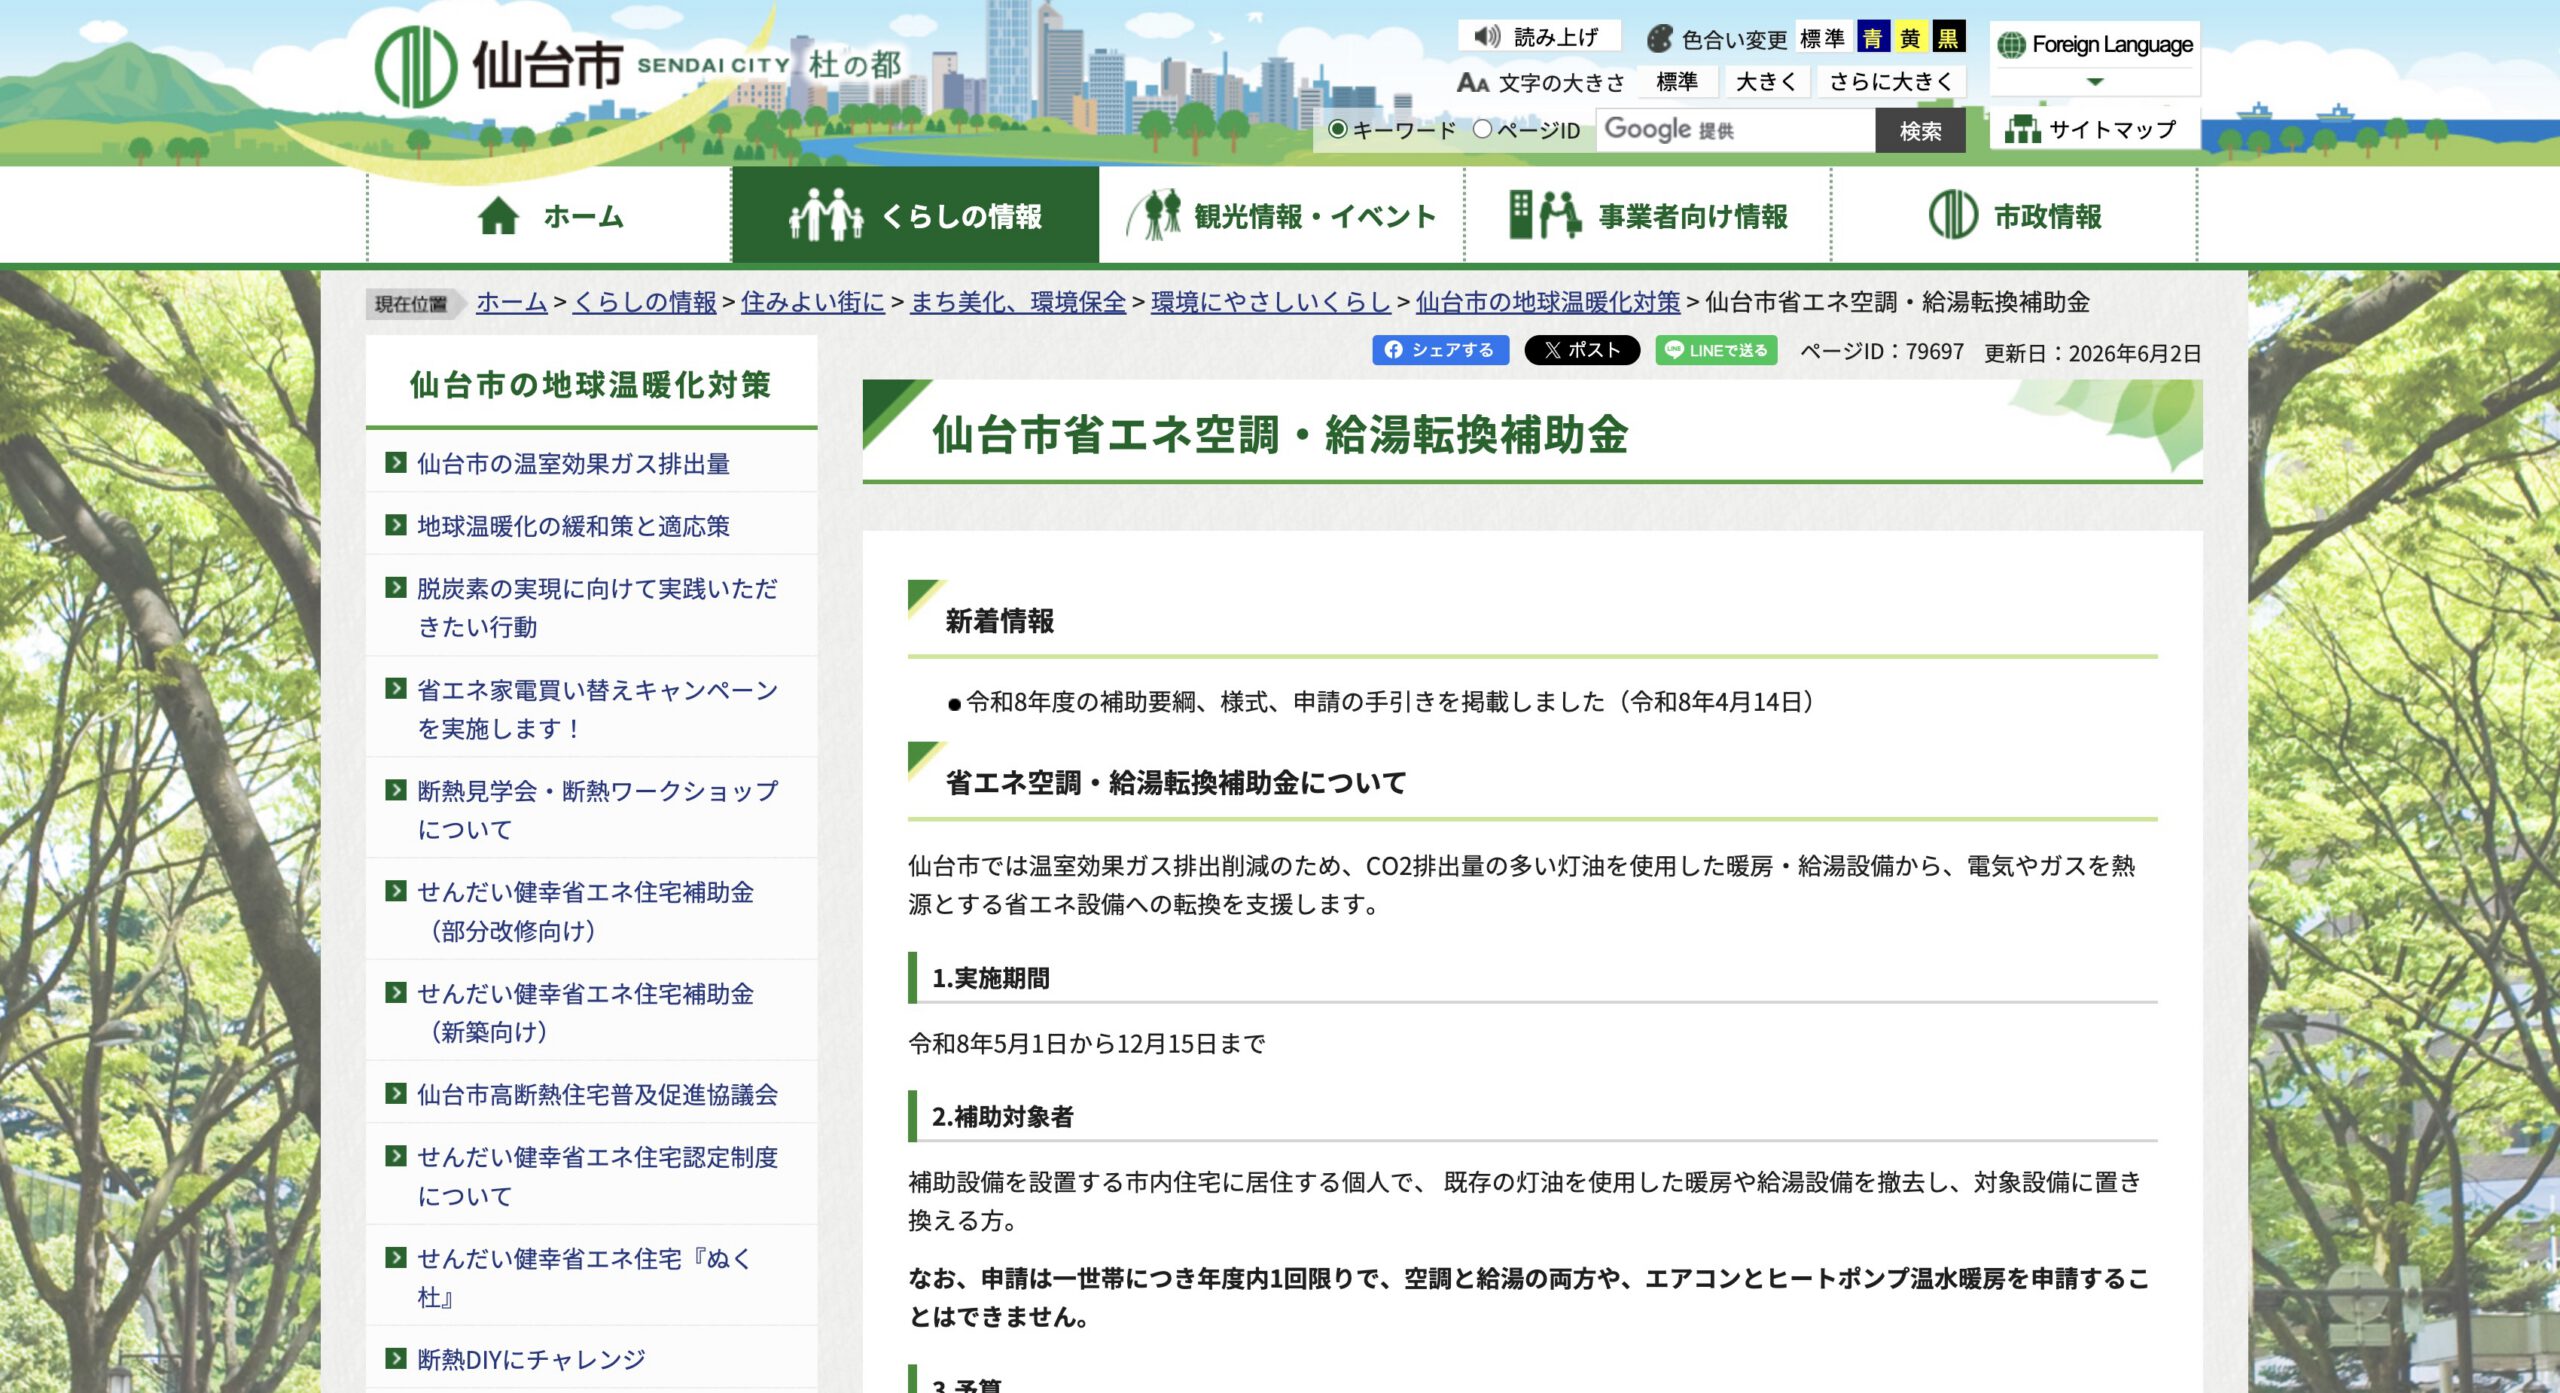The width and height of the screenshot is (2560, 1393).
Task: Click the AA text size icon
Action: pos(1472,82)
